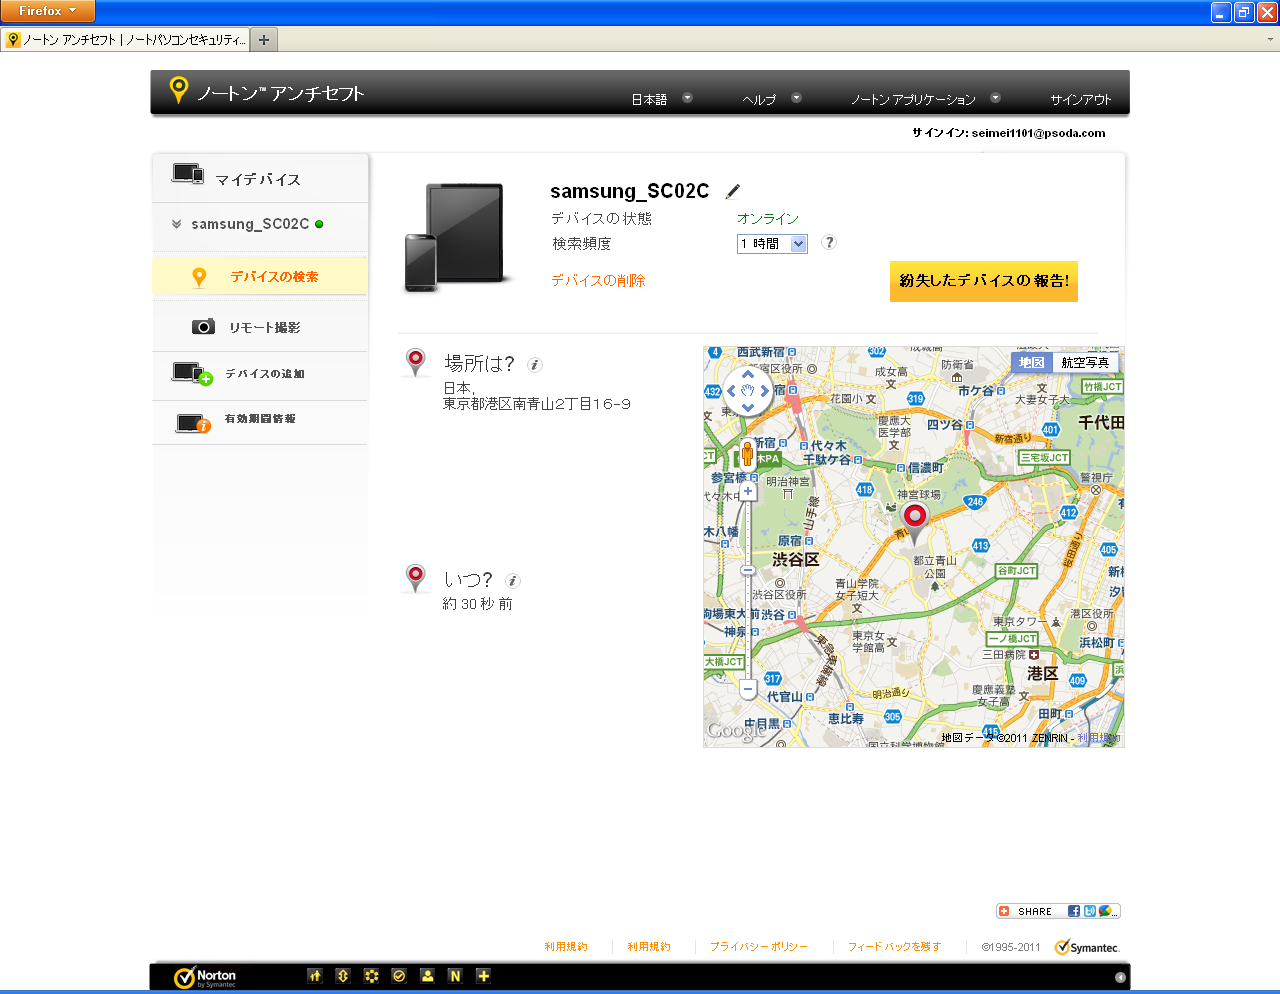Click the オンライン device status text
The image size is (1280, 994).
tap(768, 218)
